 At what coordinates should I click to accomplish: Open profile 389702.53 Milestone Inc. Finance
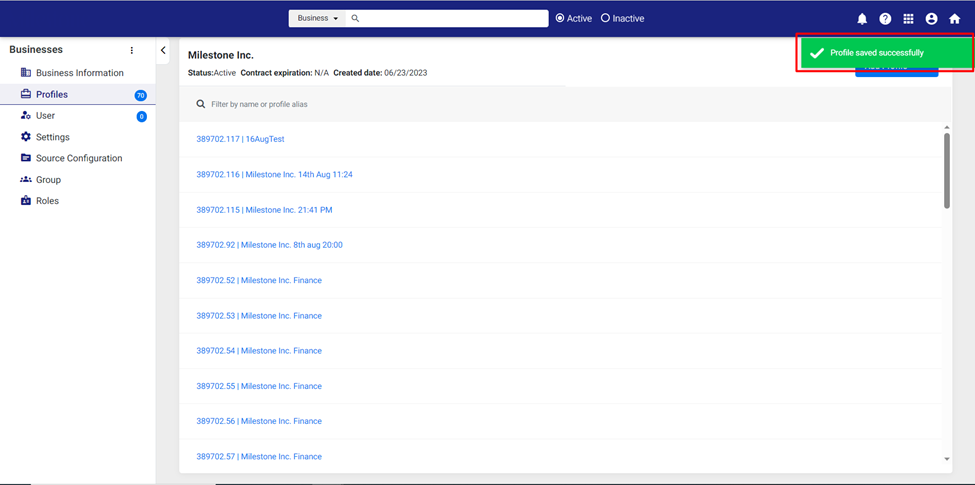(259, 316)
